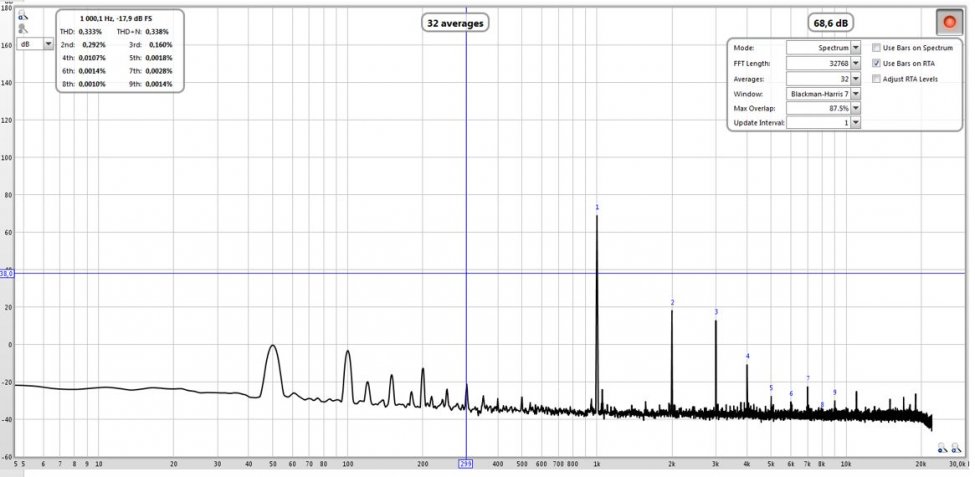Click horizontal zoom-in magnifier at bottom right
Image resolution: width=975 pixels, height=477 pixels.
[x=954, y=447]
